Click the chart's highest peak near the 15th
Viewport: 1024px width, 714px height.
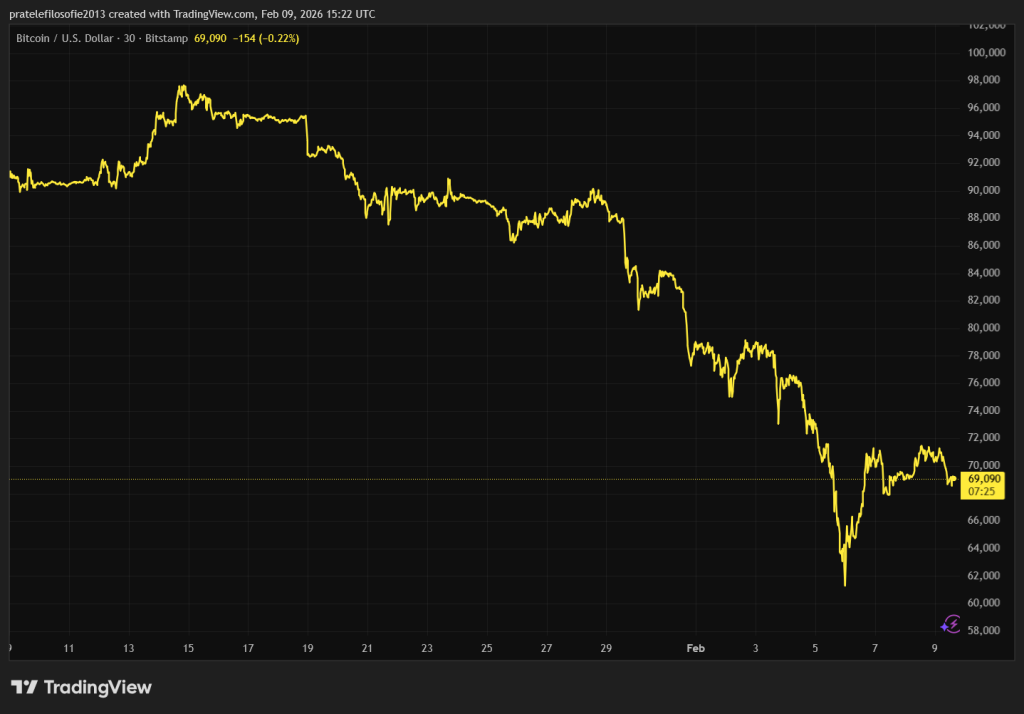[181, 87]
